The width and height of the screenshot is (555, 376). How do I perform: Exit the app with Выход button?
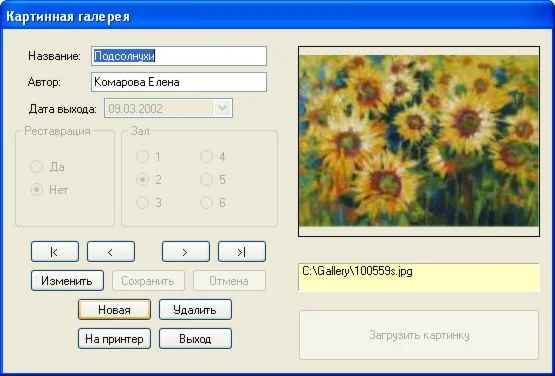(x=195, y=339)
